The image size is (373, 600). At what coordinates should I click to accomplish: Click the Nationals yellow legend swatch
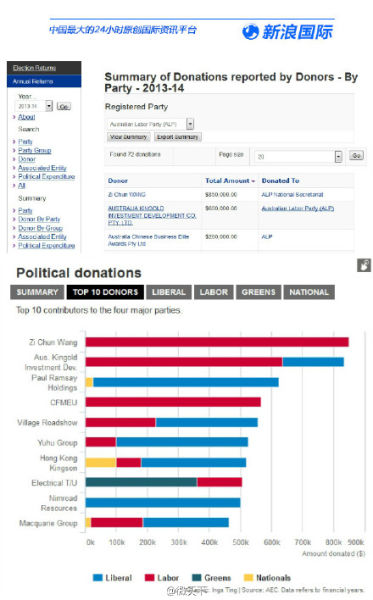click(249, 577)
